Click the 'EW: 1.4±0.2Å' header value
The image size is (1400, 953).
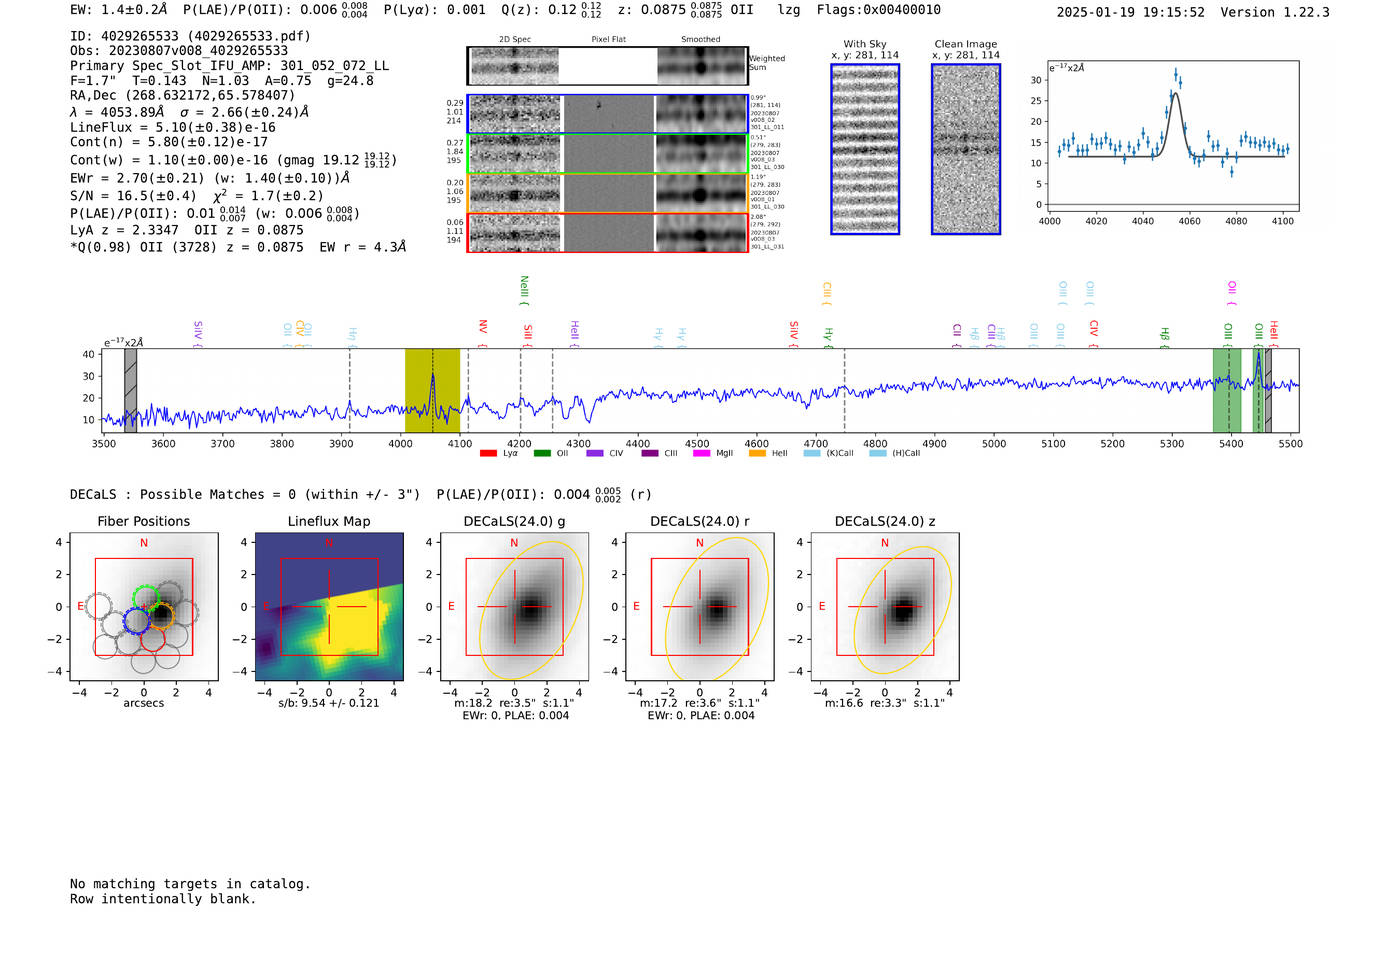(119, 10)
